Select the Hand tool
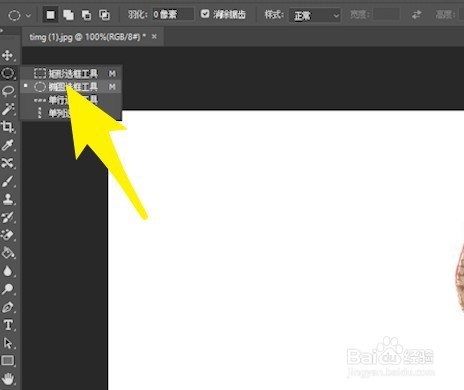The width and height of the screenshot is (464, 390). pos(8,379)
